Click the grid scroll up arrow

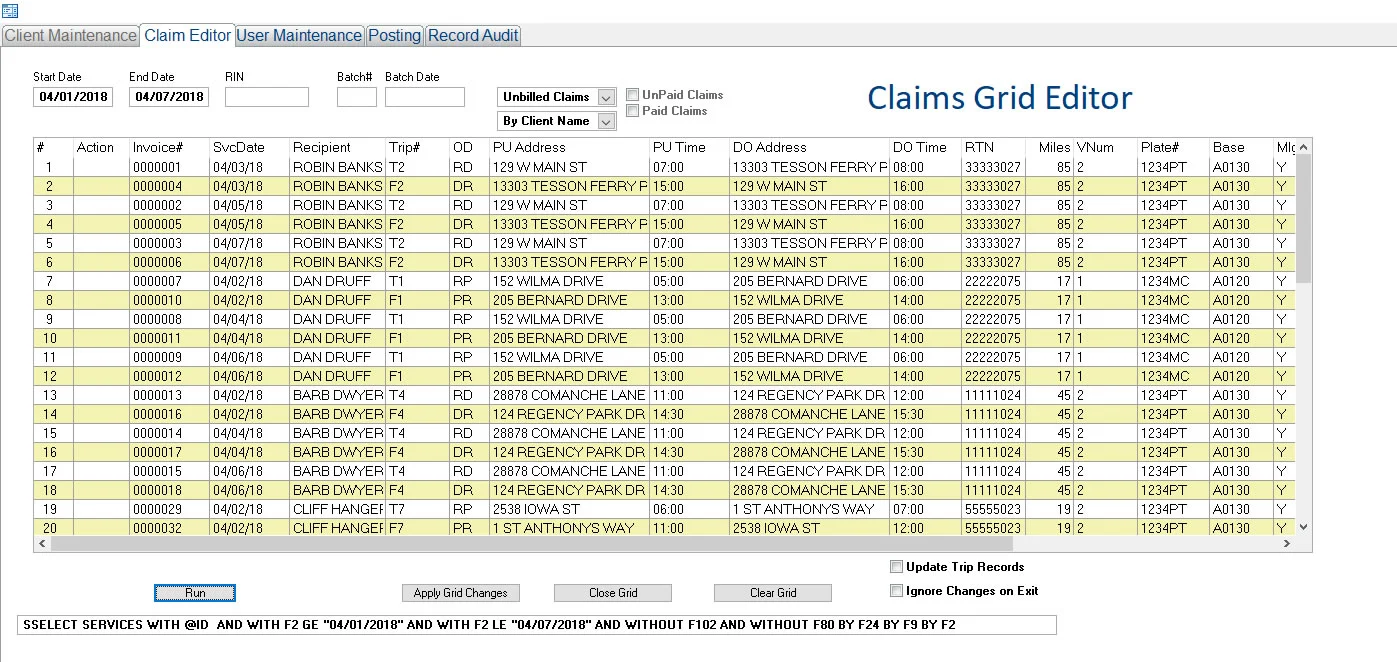(1303, 147)
